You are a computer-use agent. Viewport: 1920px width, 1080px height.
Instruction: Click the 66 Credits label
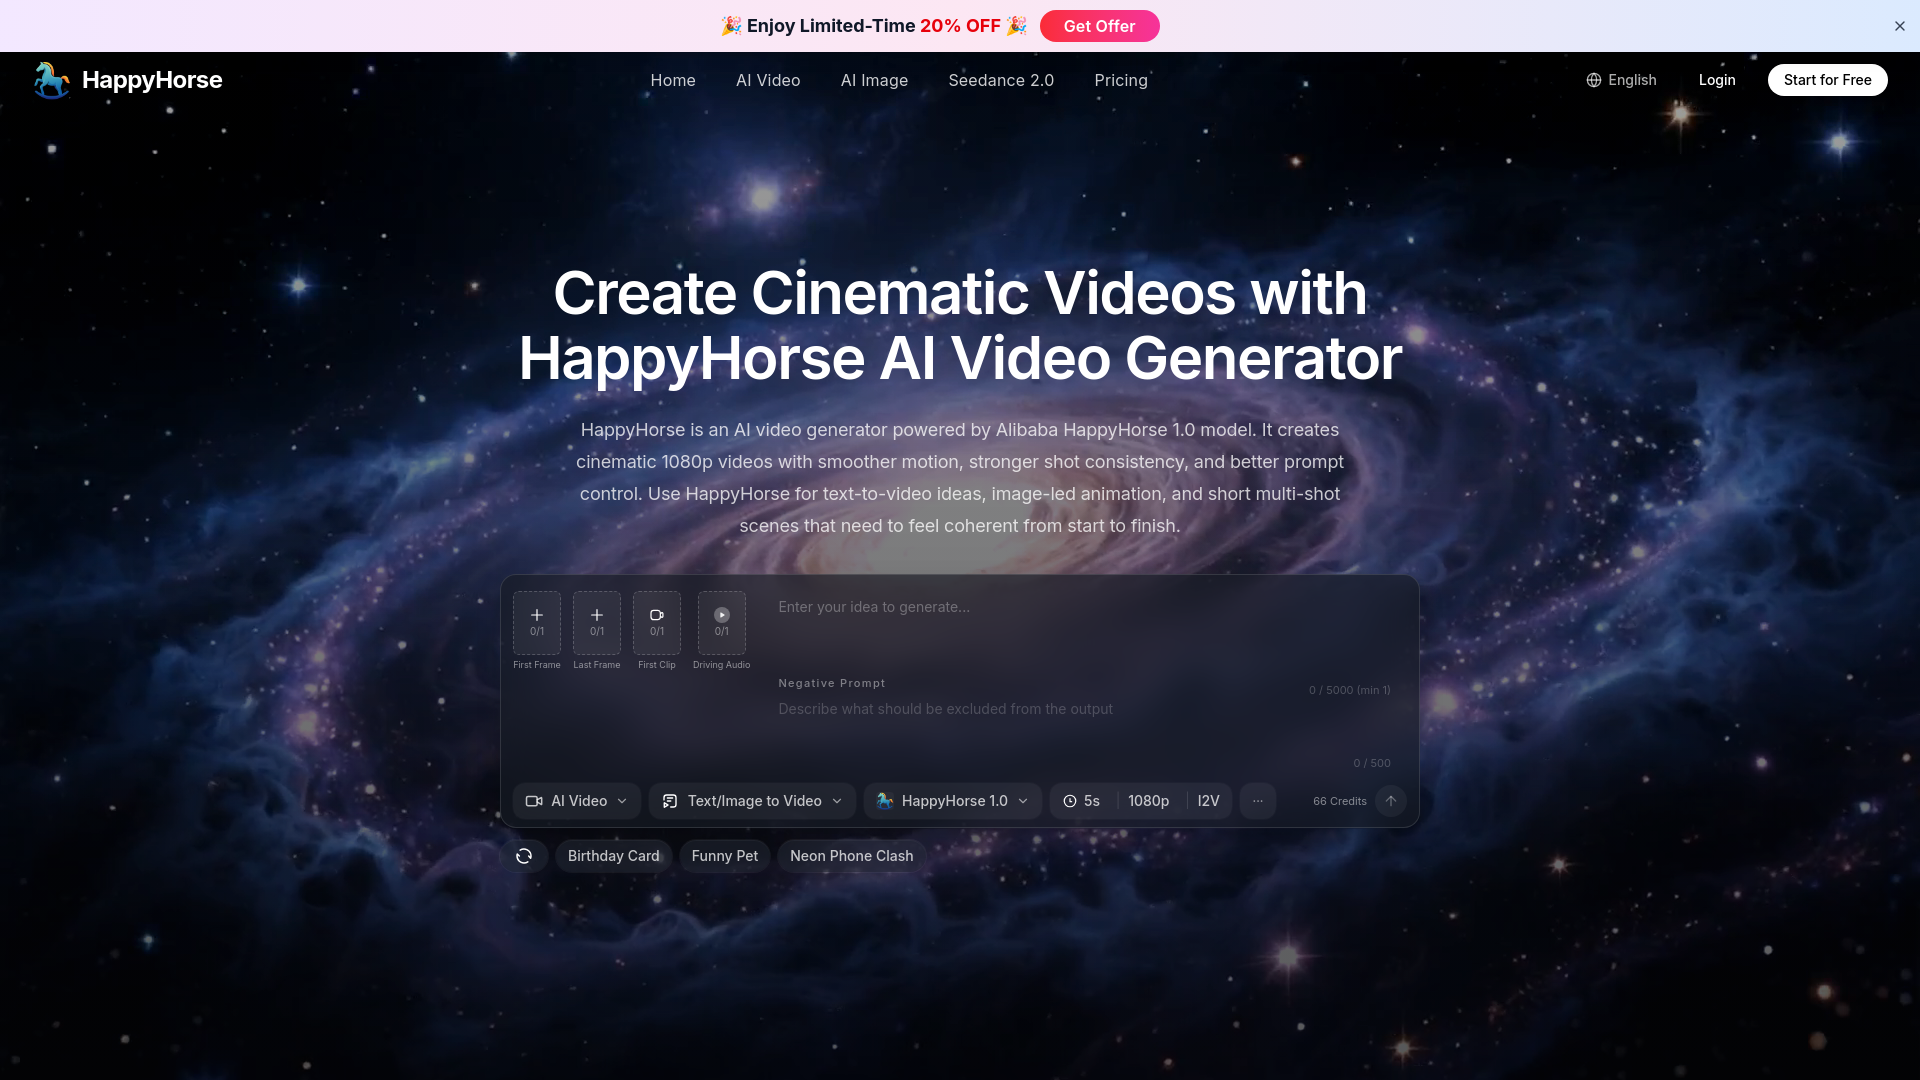click(x=1340, y=801)
